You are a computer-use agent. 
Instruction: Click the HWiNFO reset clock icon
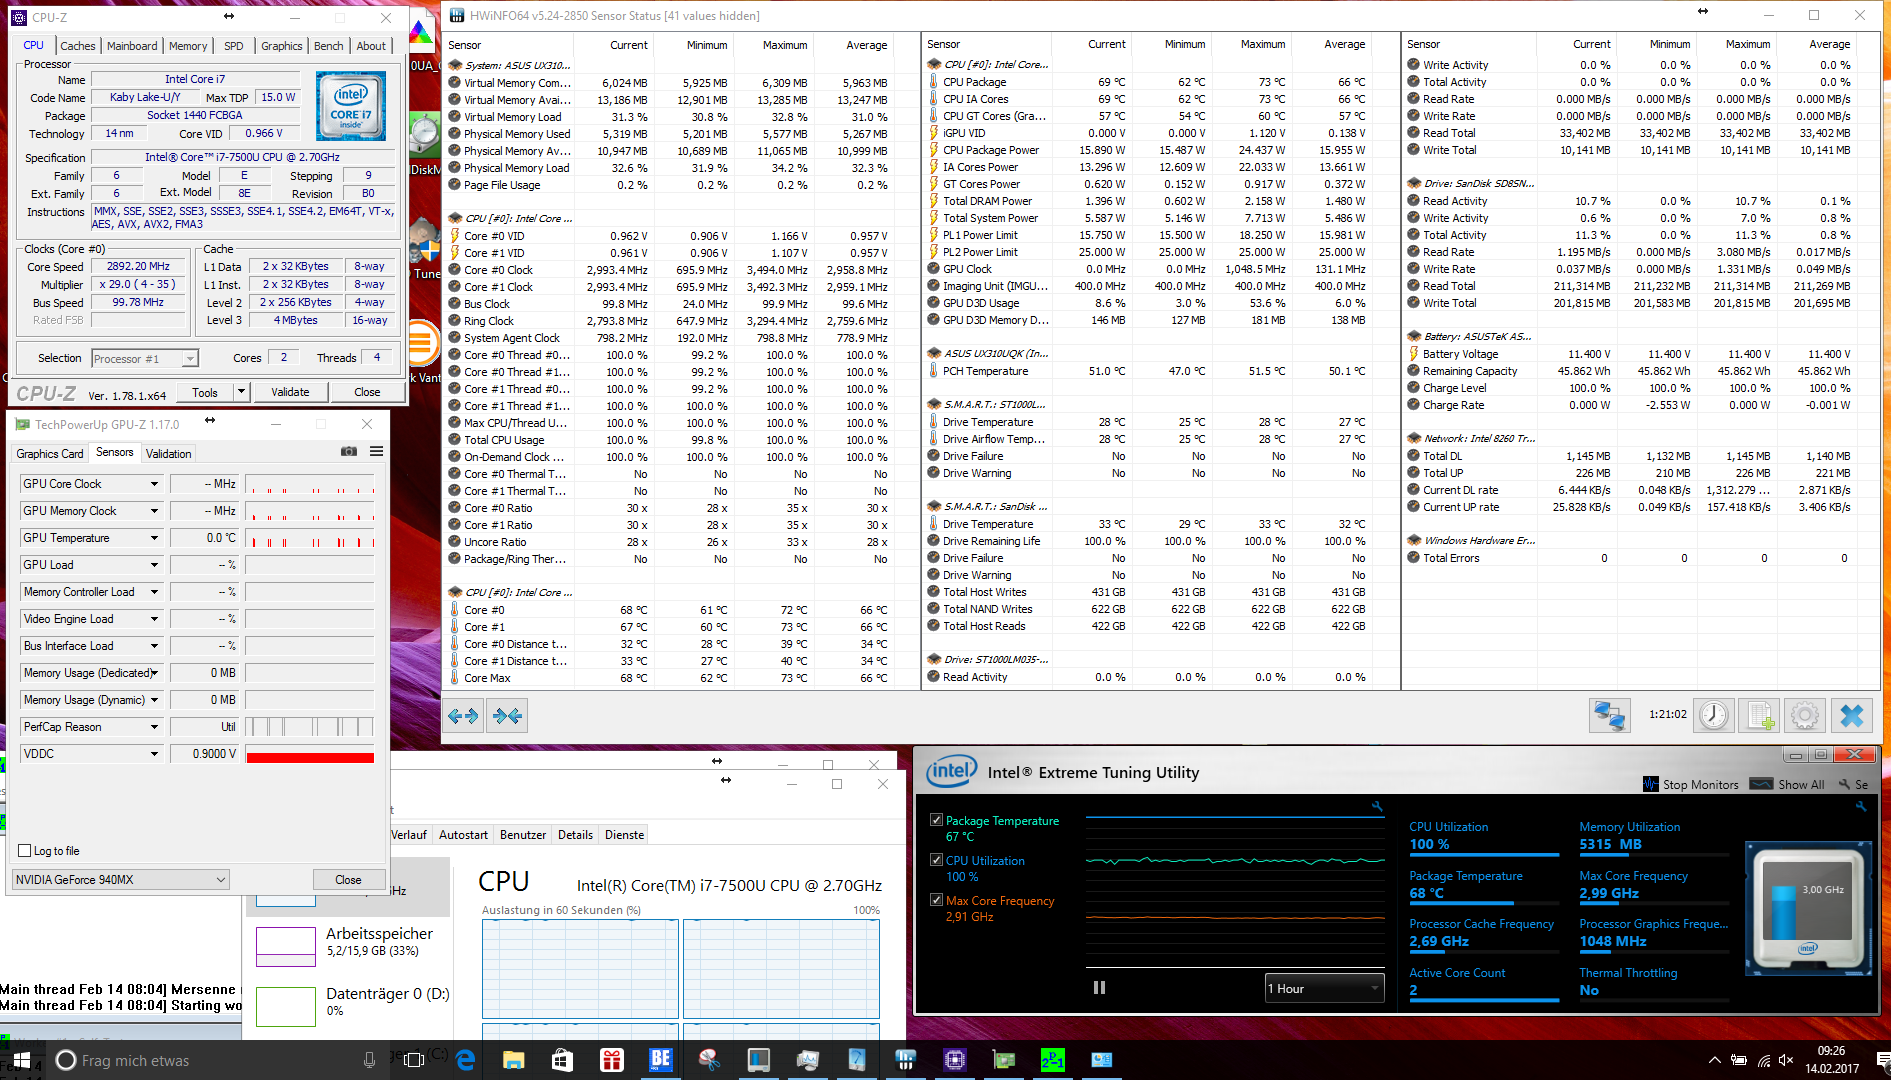click(1713, 716)
